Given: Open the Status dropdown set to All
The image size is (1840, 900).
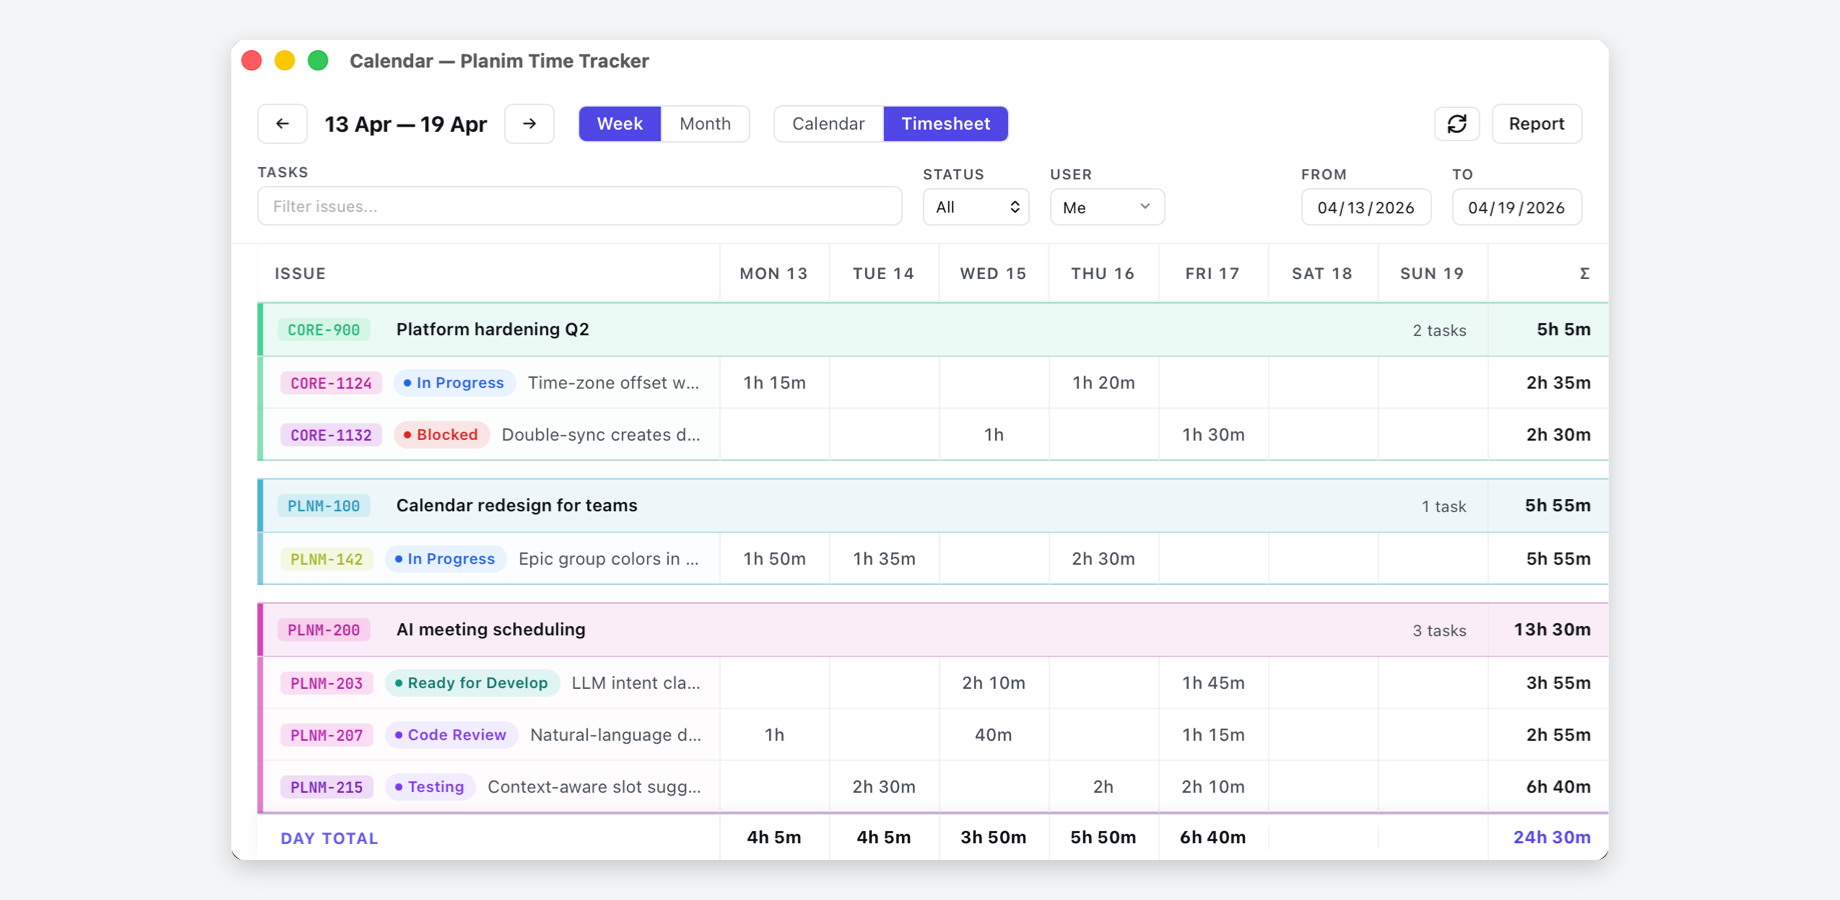Looking at the screenshot, I should coord(976,207).
